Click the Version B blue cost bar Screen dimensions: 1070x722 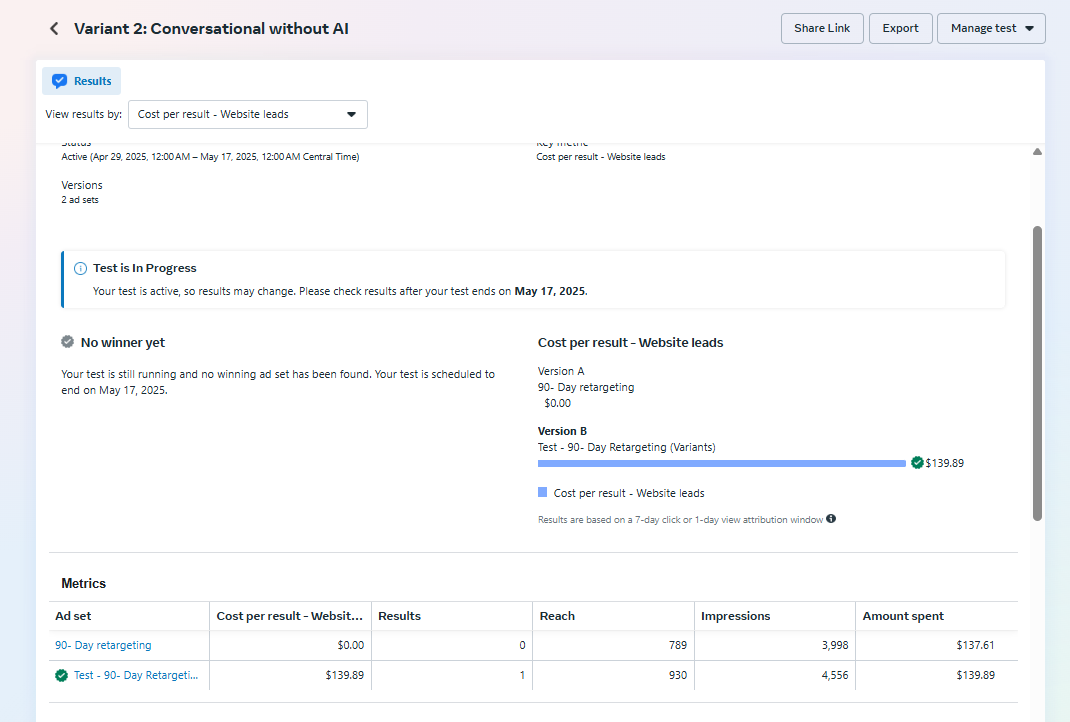[x=721, y=463]
